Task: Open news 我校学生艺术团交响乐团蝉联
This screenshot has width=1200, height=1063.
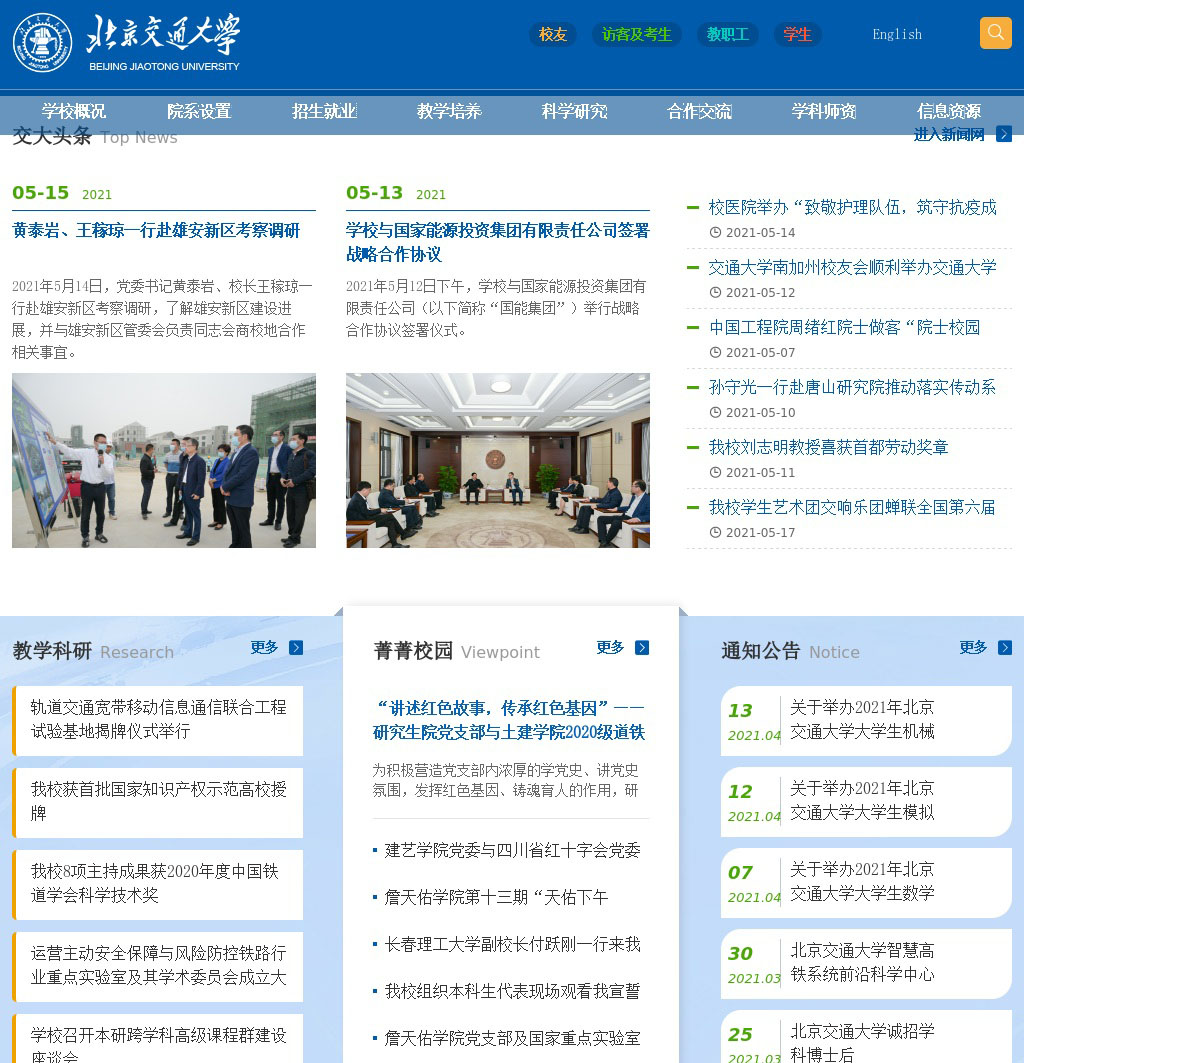Action: tap(853, 508)
